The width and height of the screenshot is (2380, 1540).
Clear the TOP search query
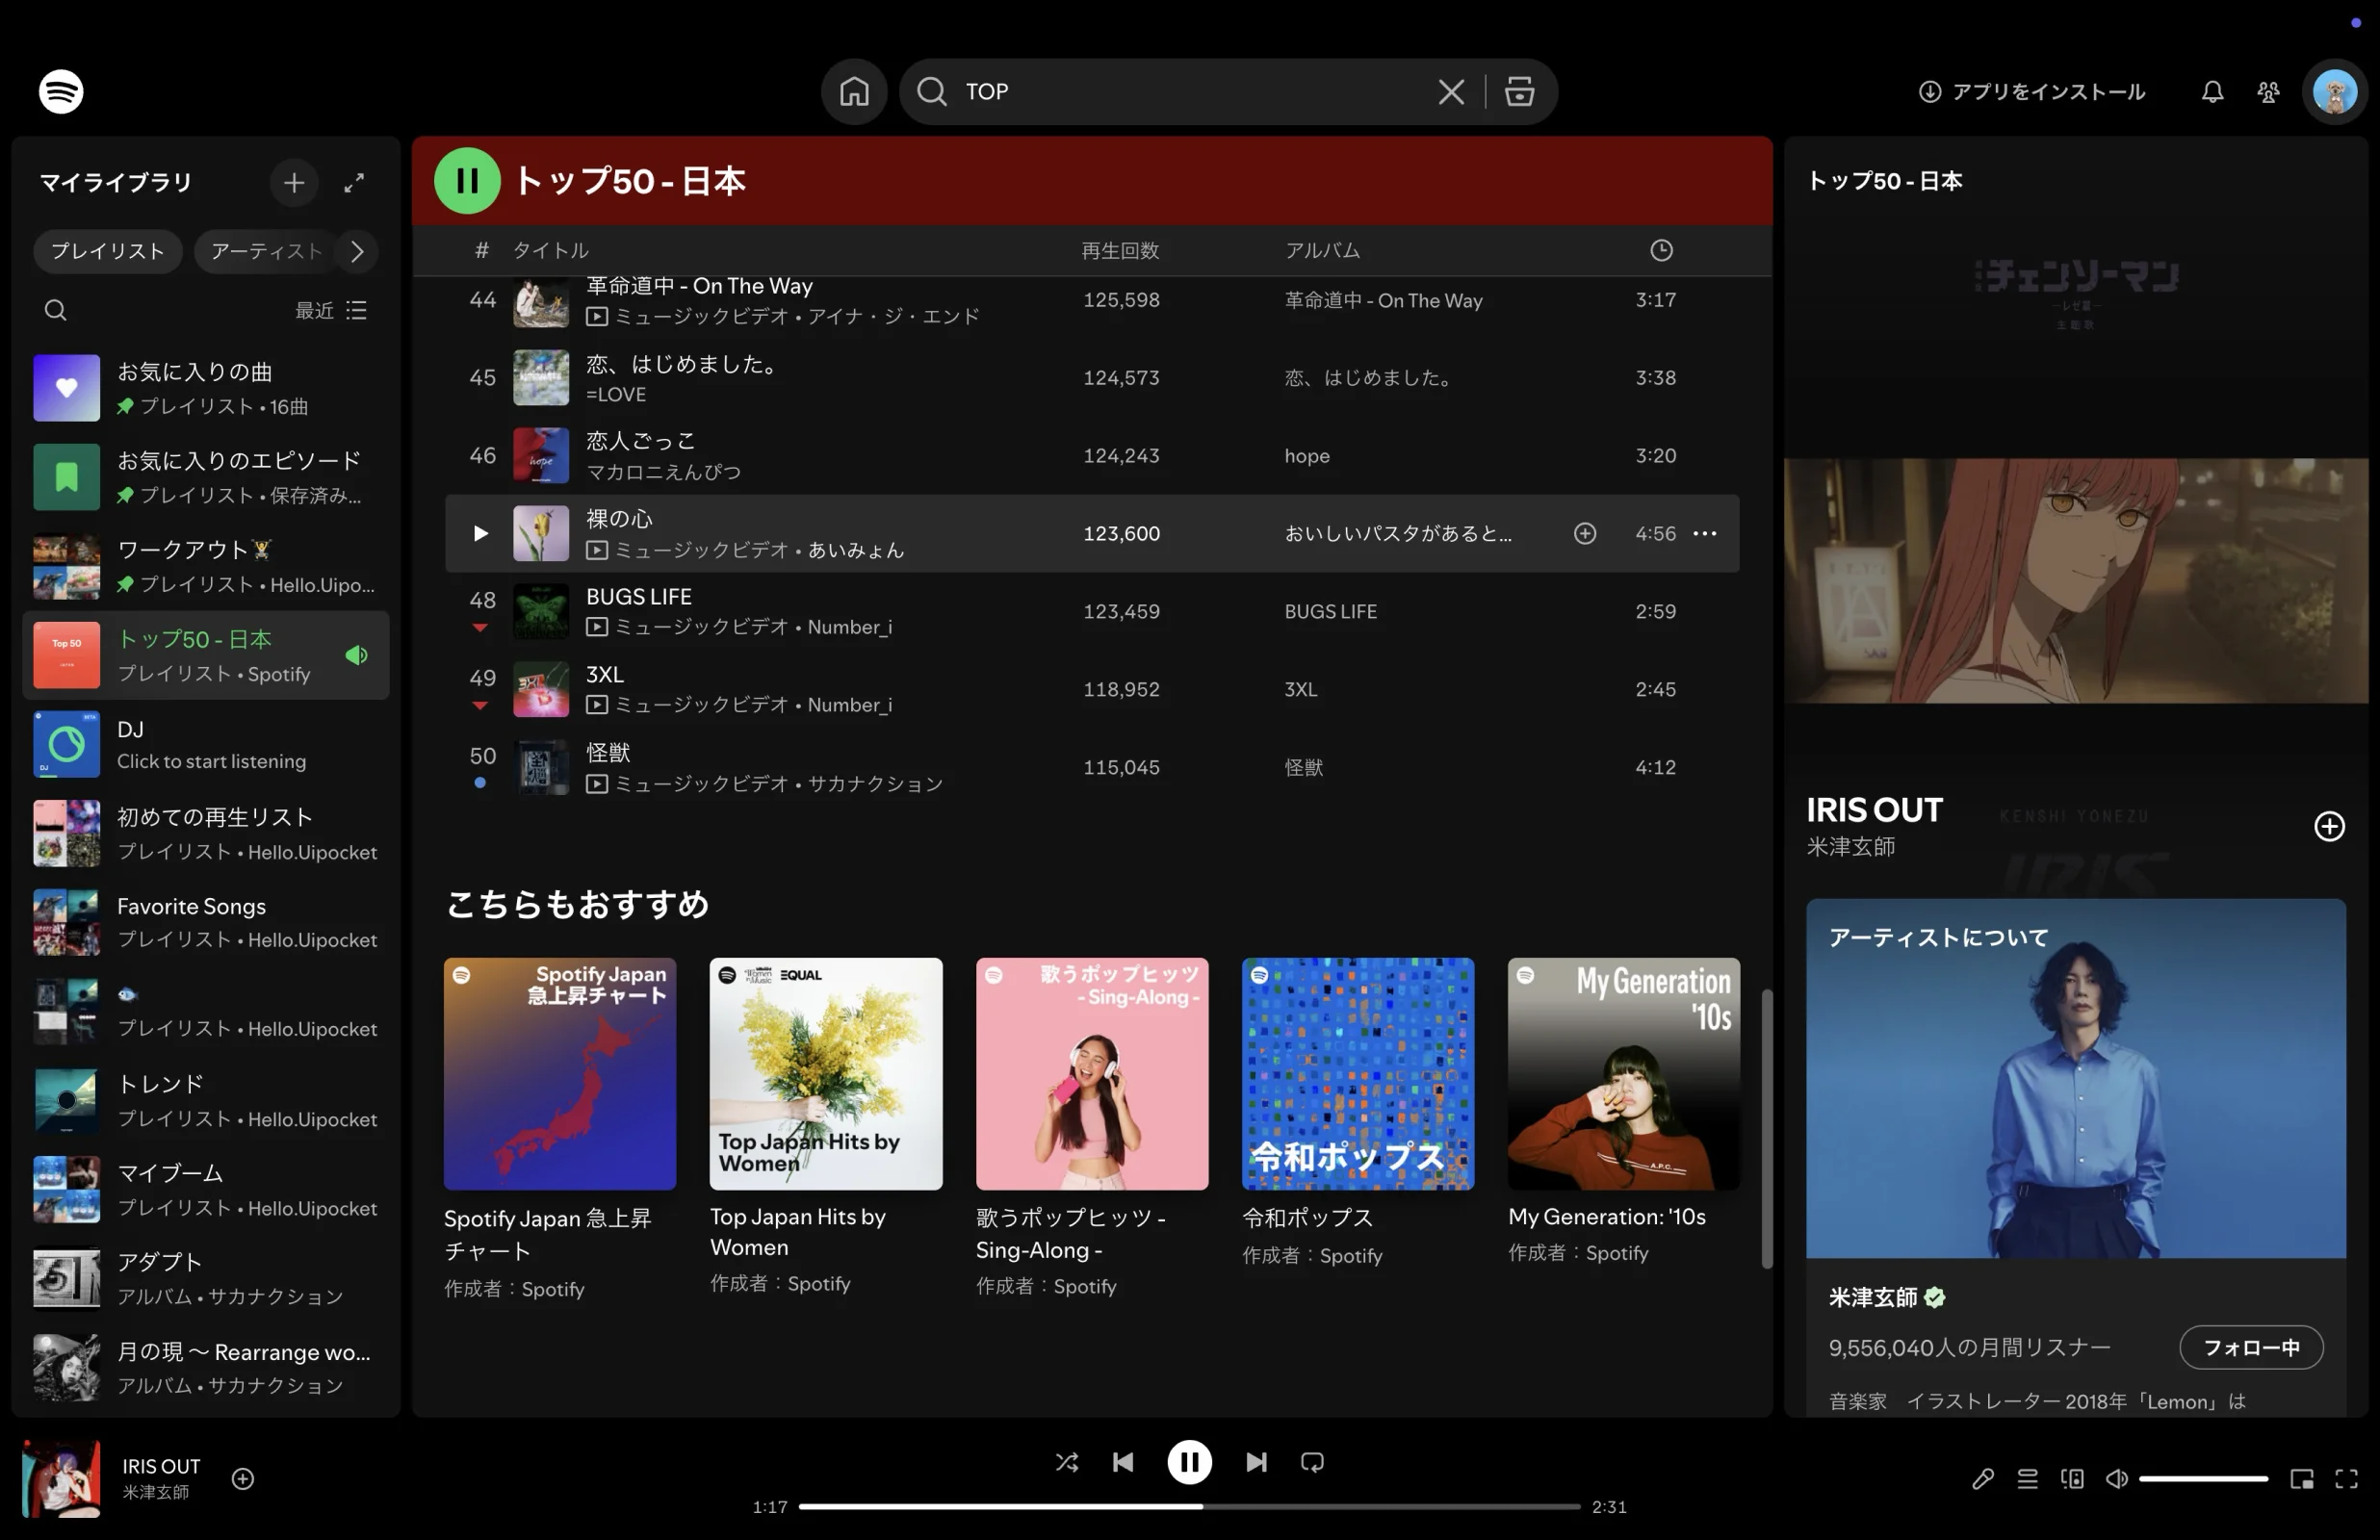click(x=1451, y=91)
